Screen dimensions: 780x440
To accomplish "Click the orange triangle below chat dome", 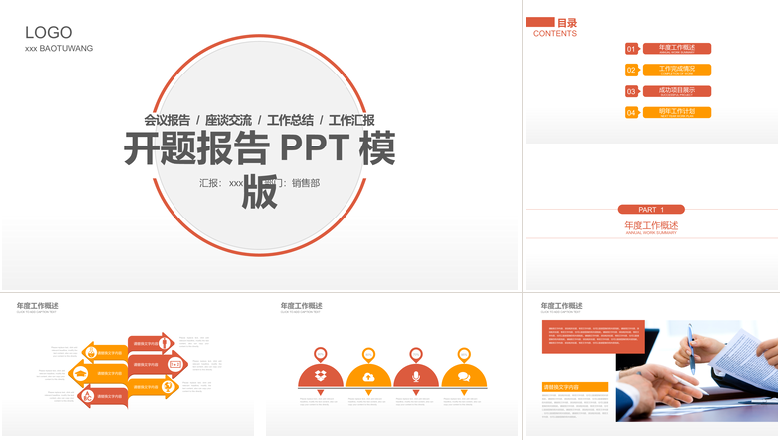I will (464, 393).
